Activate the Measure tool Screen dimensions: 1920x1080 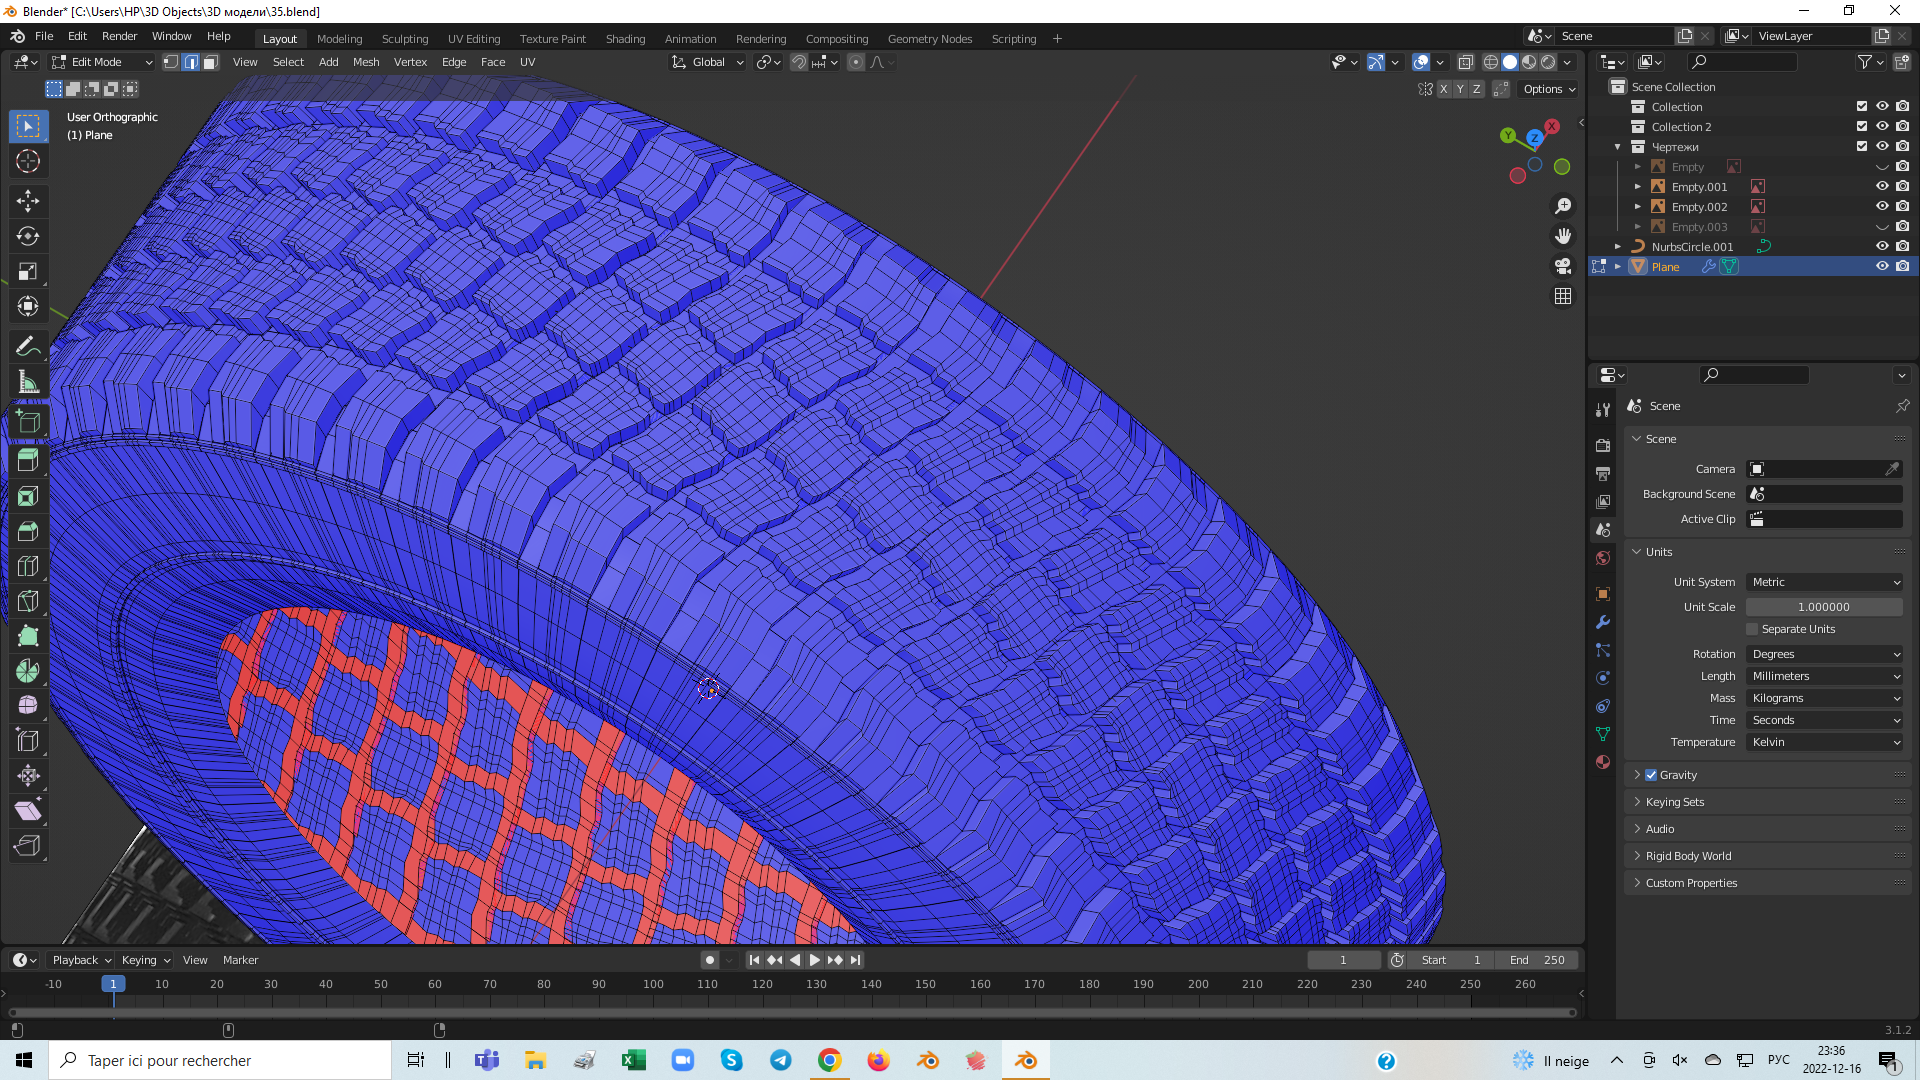pos(28,383)
